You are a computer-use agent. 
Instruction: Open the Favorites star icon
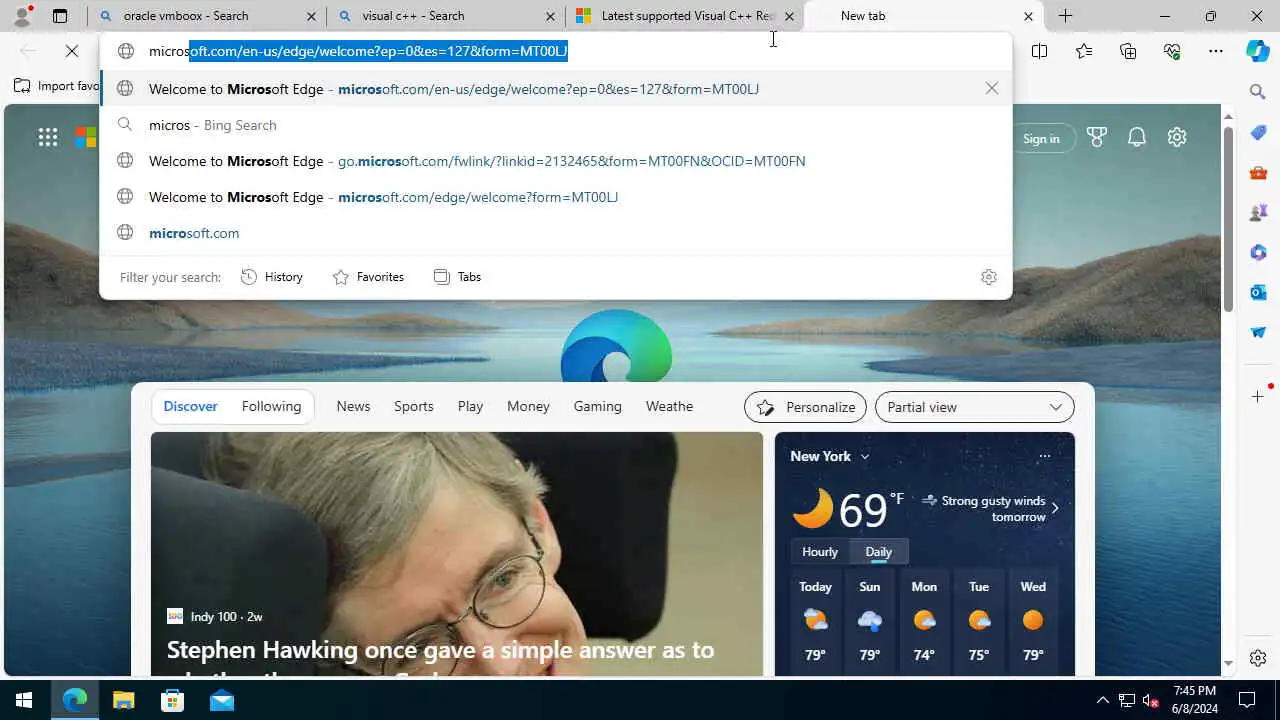[x=1084, y=51]
